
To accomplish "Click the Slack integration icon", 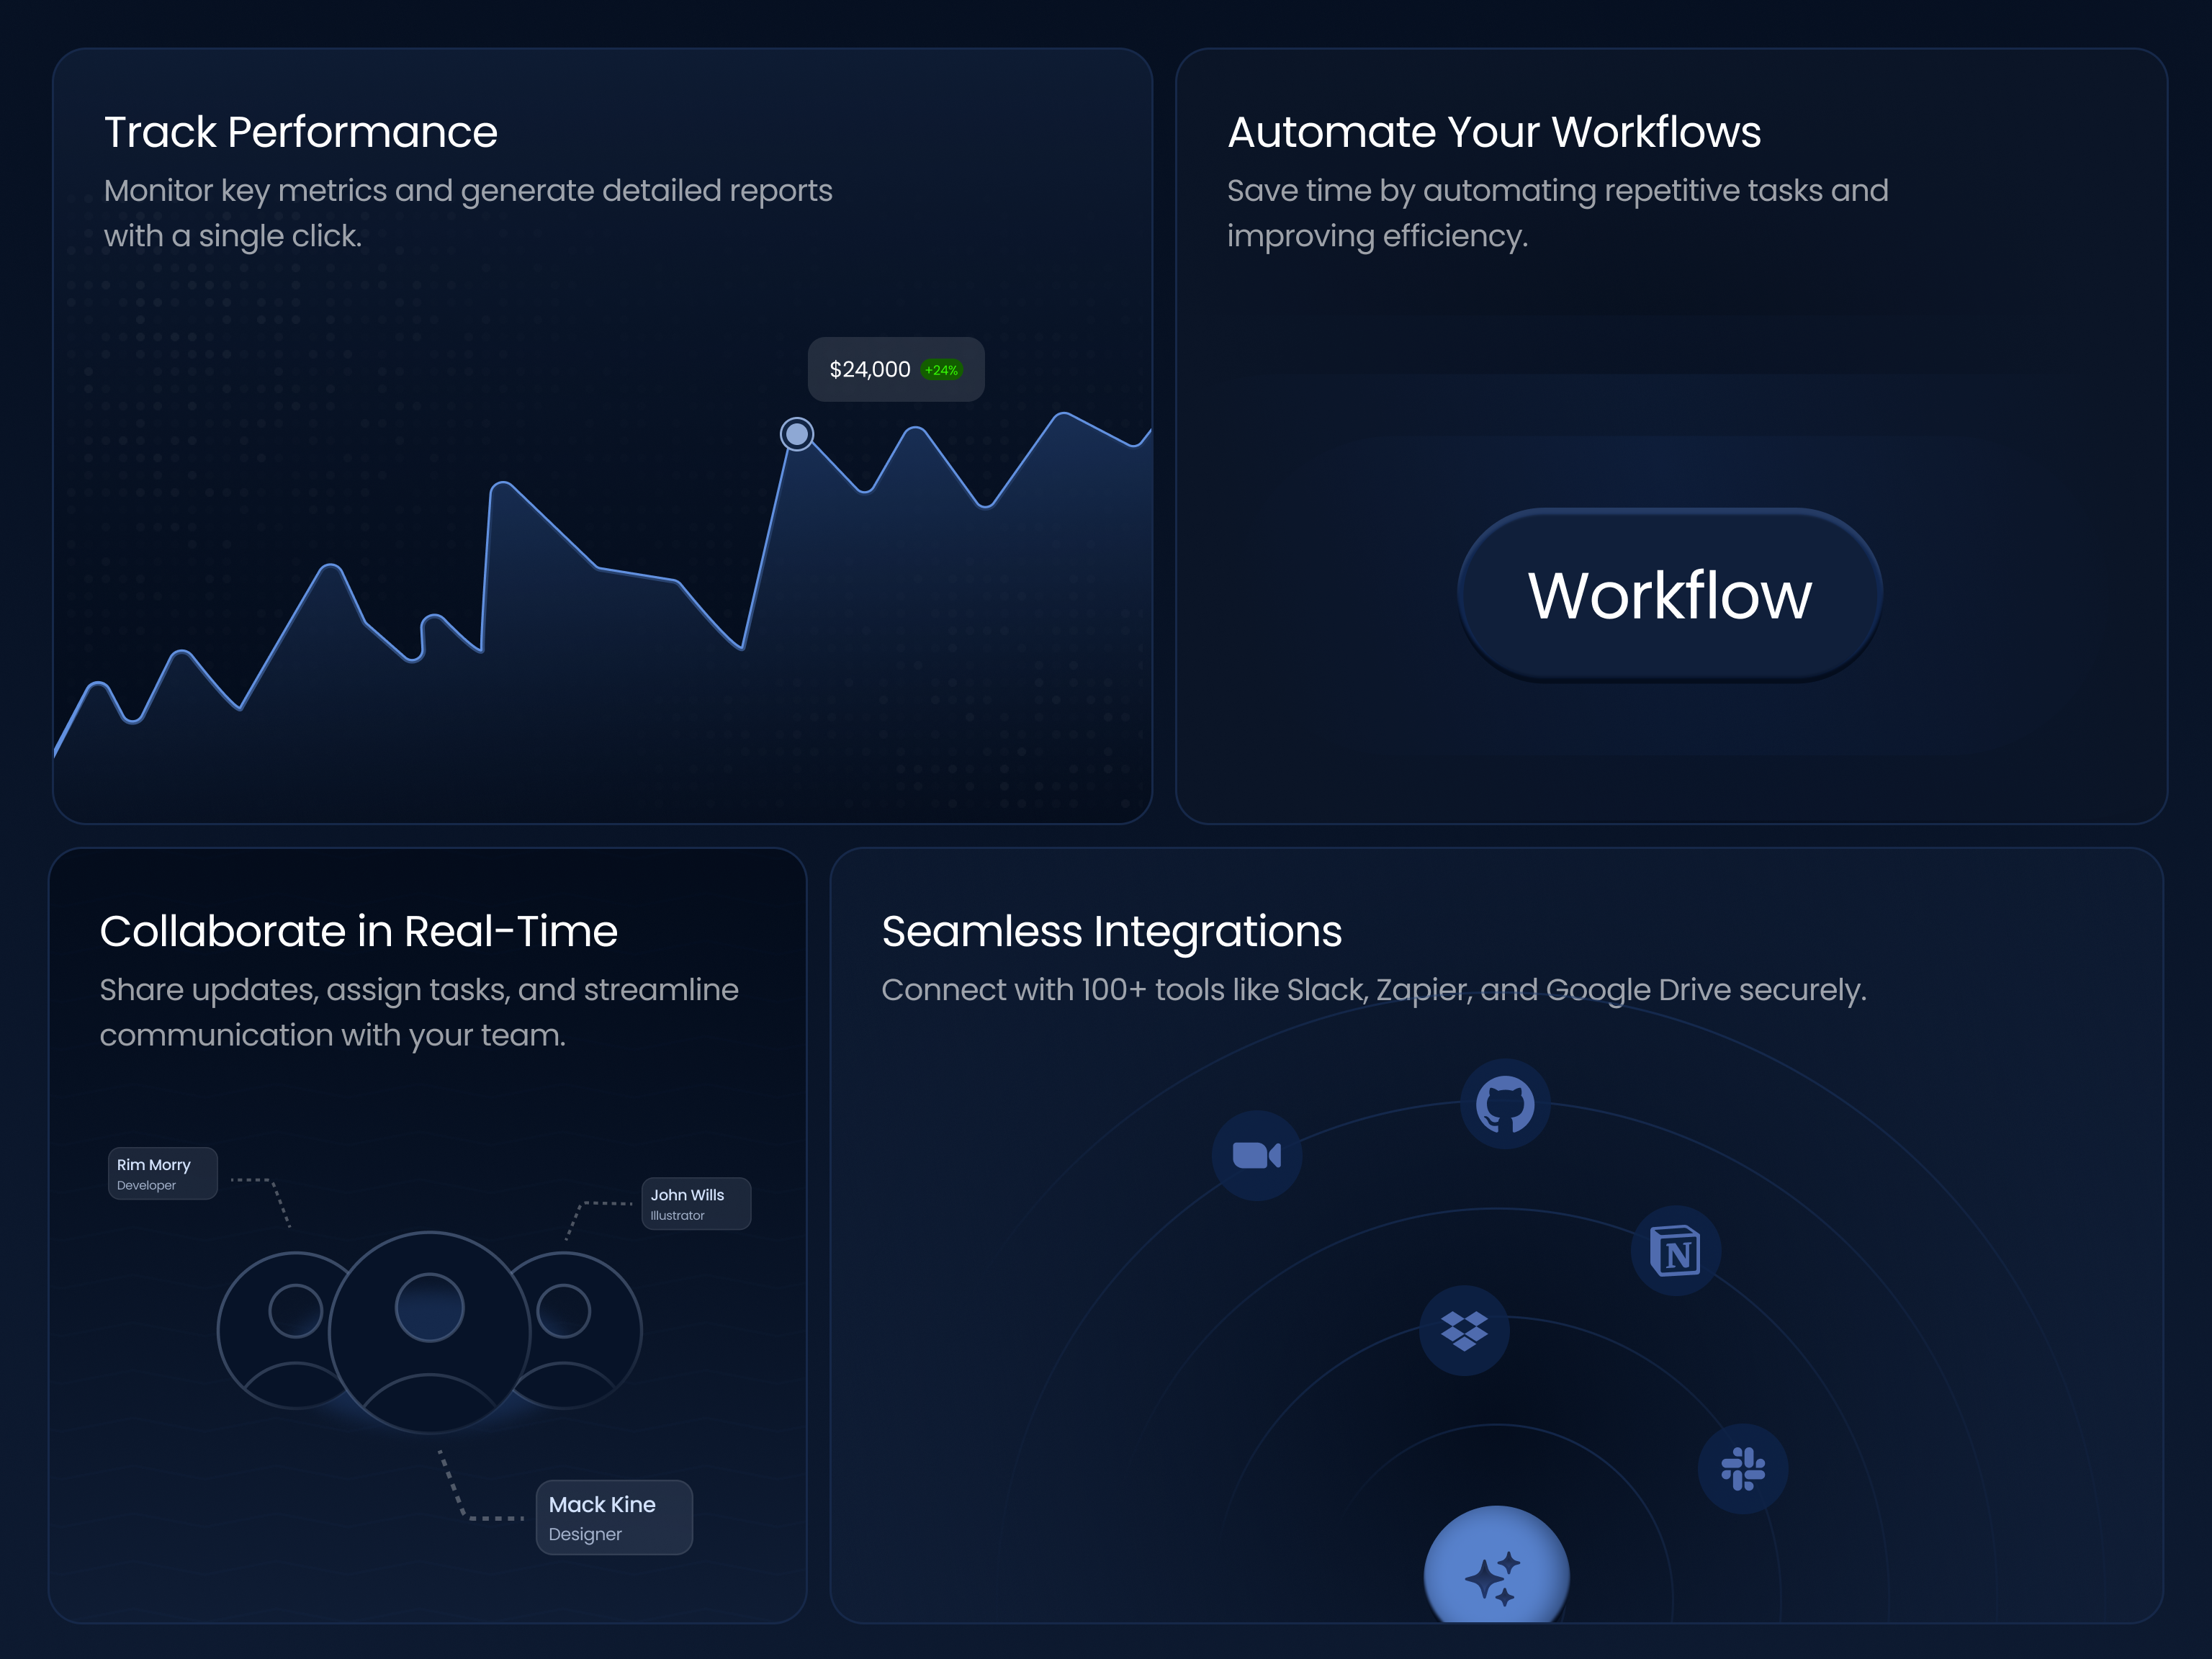I will click(1743, 1469).
